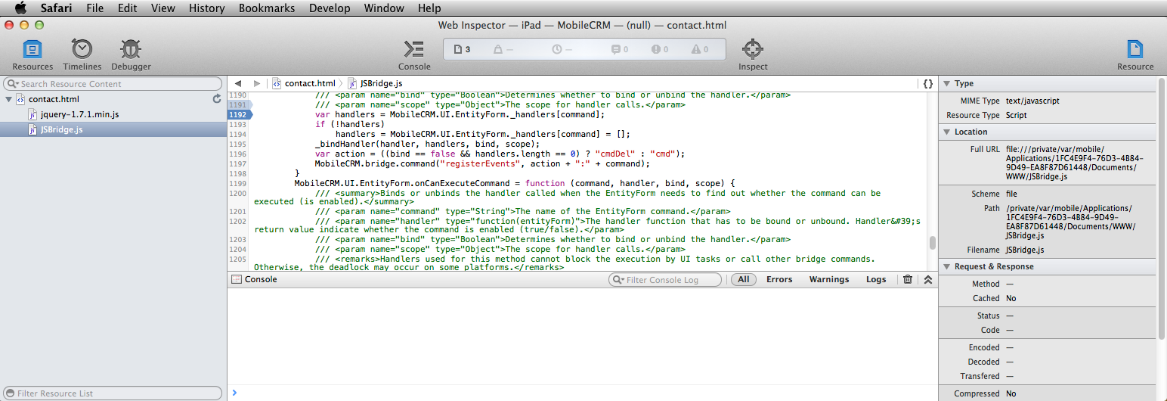1167x401 pixels.
Task: Open the Develop menu
Action: click(327, 8)
